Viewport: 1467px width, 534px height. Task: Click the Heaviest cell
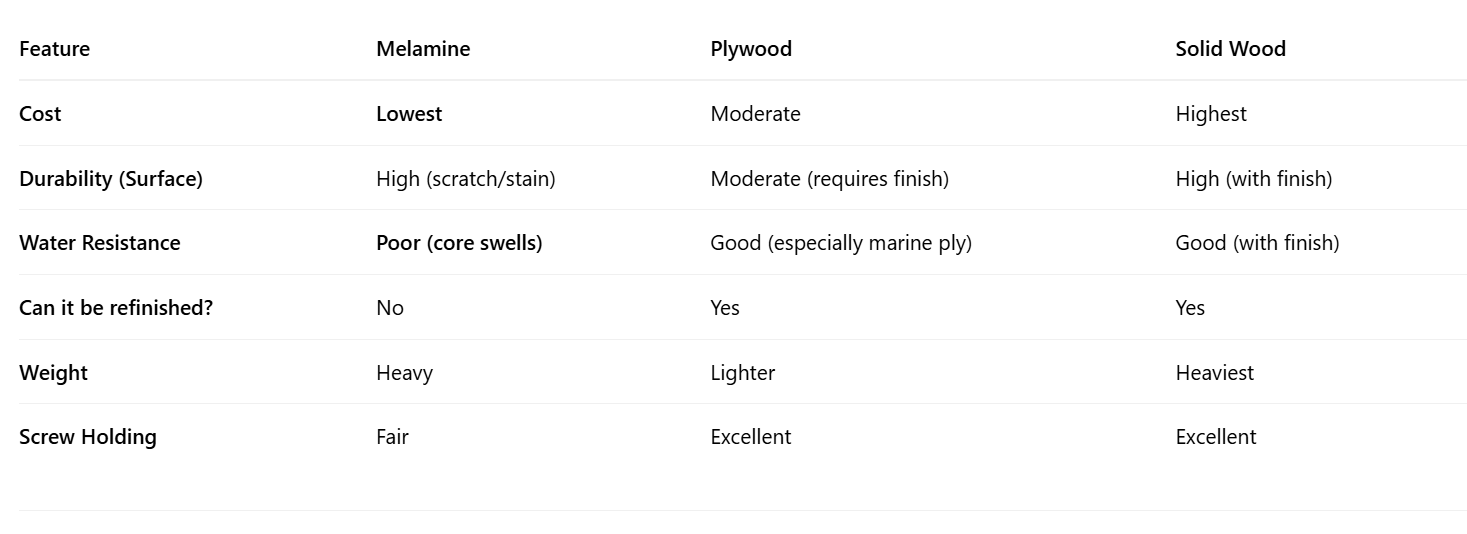point(1214,373)
